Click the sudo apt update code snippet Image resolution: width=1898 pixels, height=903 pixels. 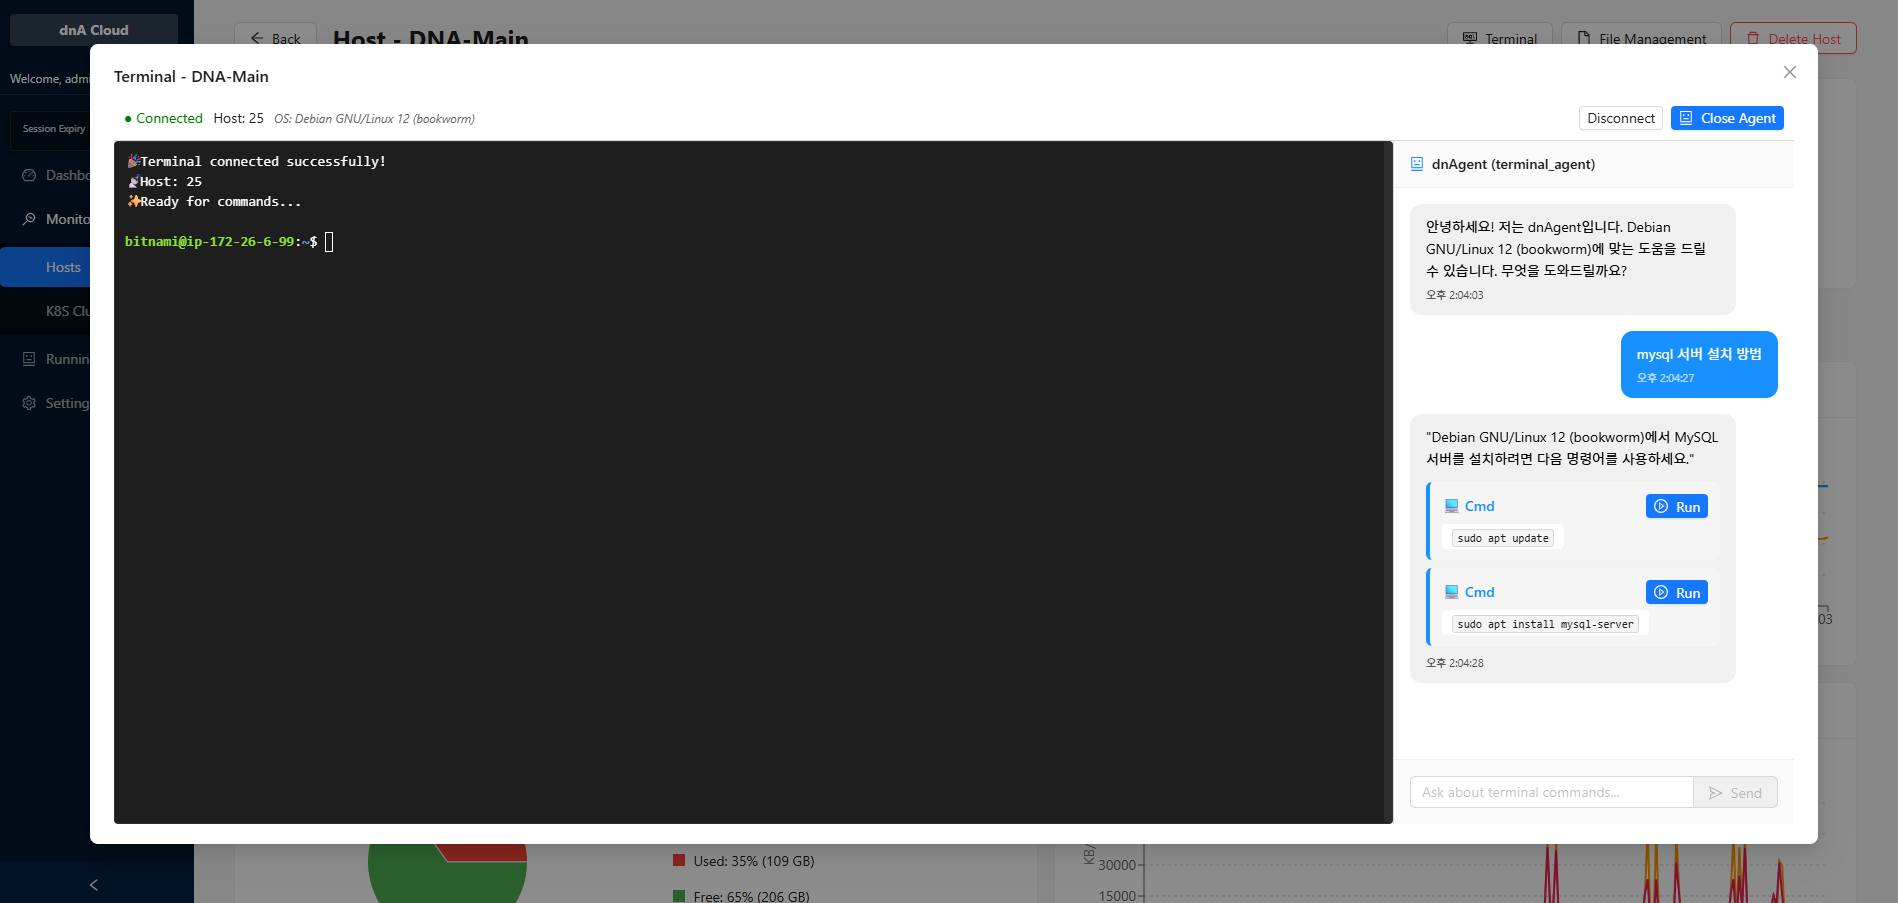click(x=1502, y=538)
